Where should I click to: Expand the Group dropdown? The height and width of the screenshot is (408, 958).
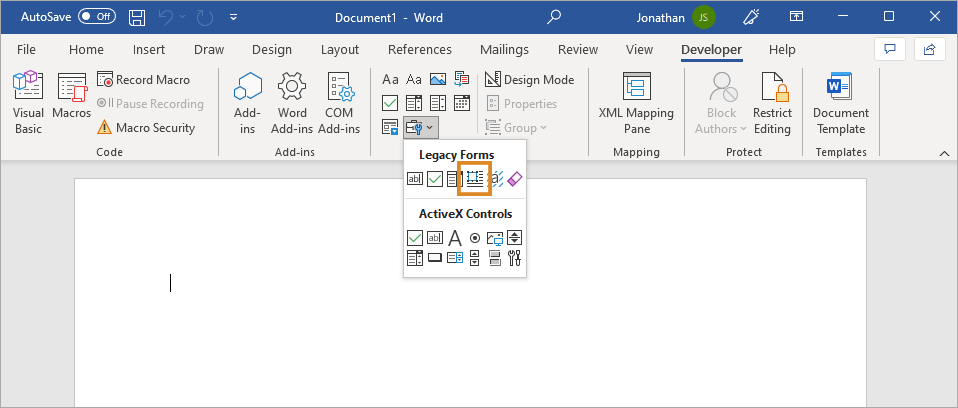click(x=516, y=128)
